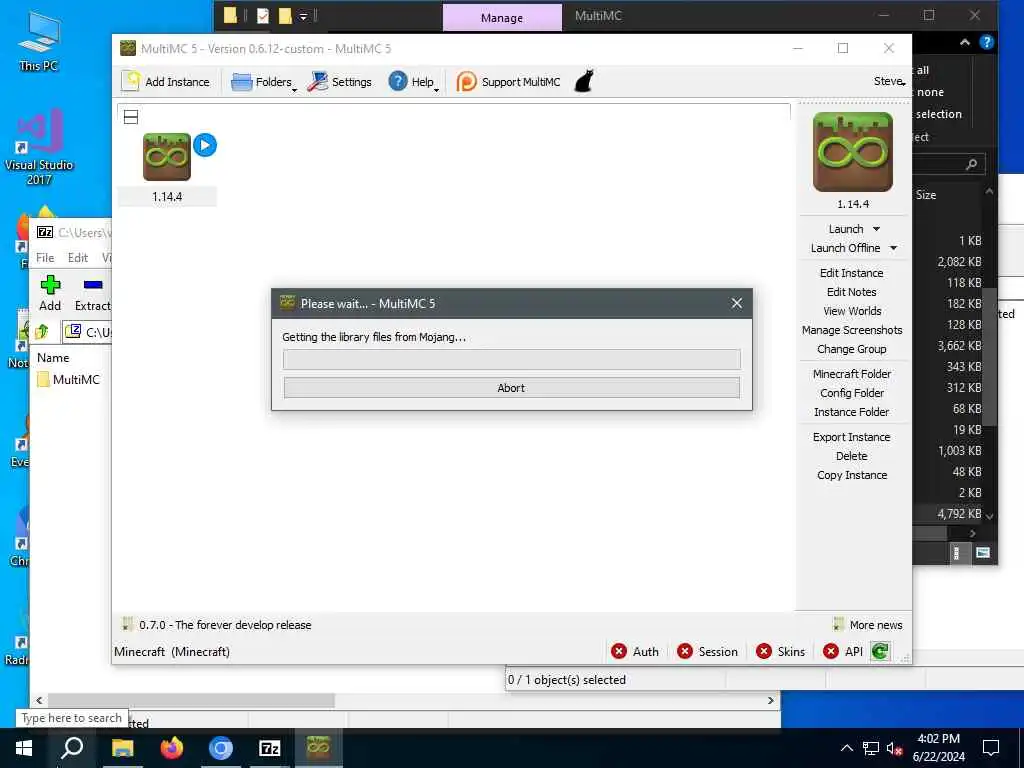Click the muted volume tray icon

[x=894, y=748]
